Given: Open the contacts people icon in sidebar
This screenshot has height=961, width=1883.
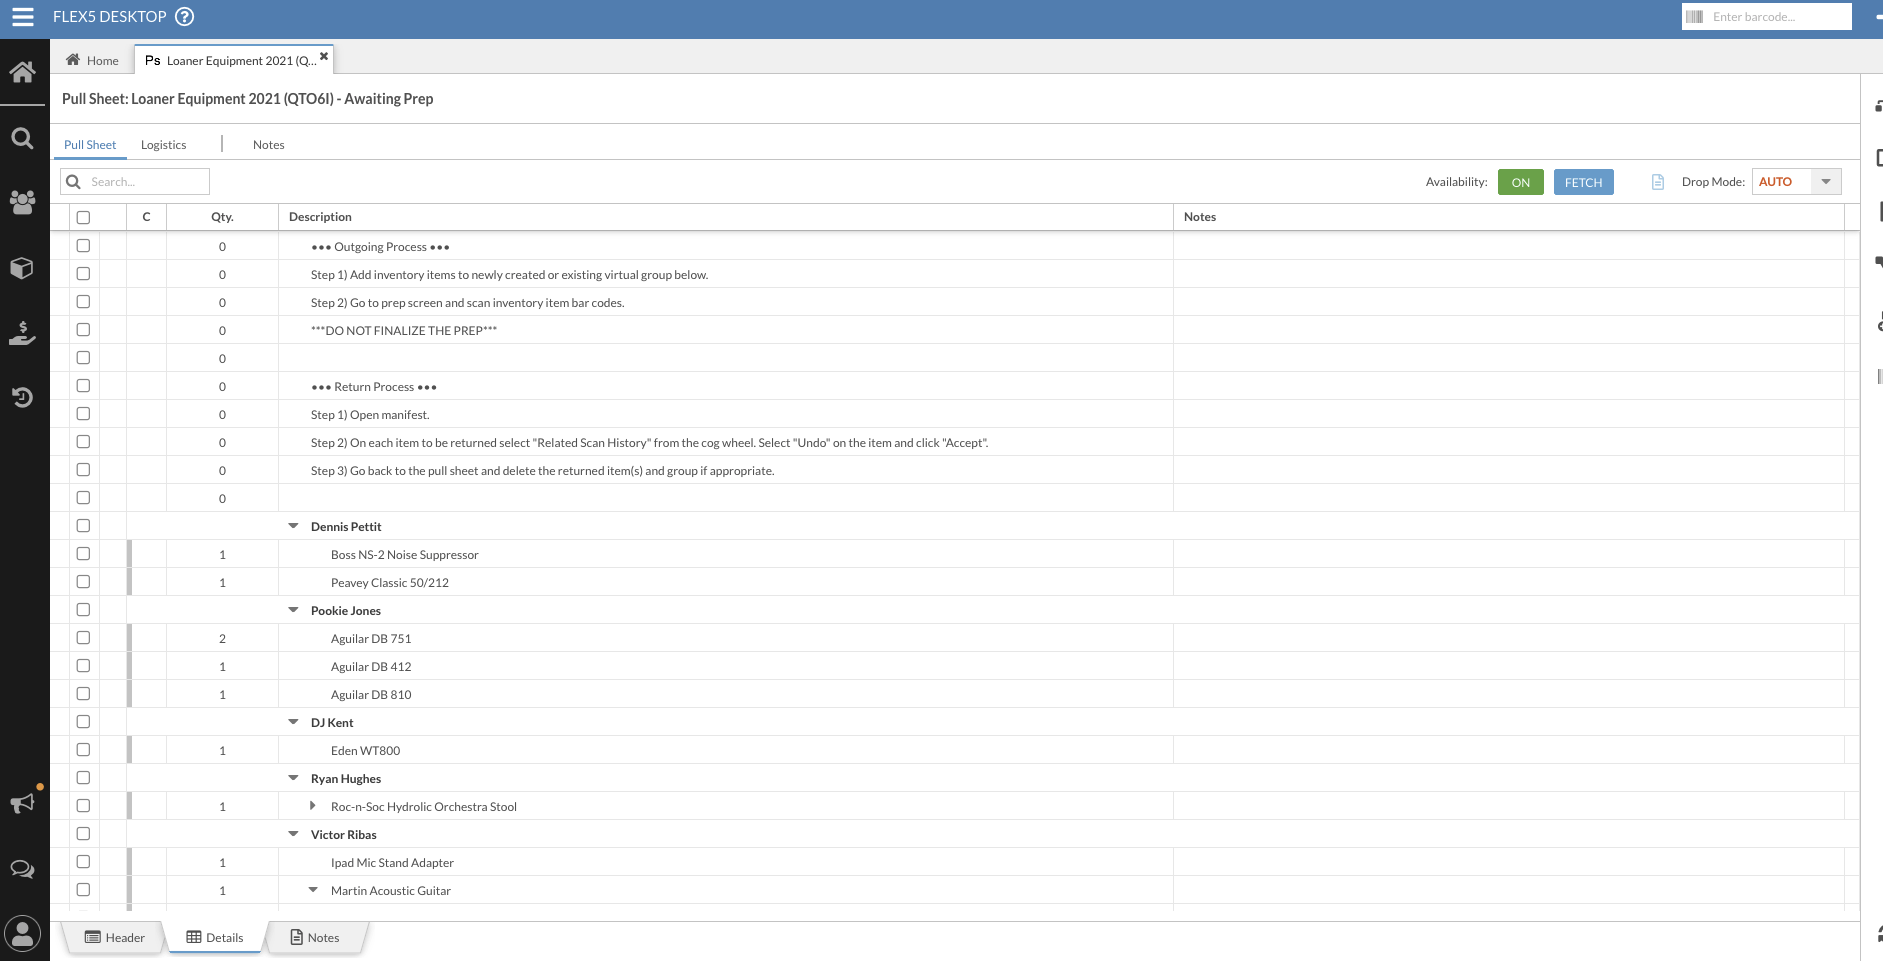Looking at the screenshot, I should (x=22, y=202).
